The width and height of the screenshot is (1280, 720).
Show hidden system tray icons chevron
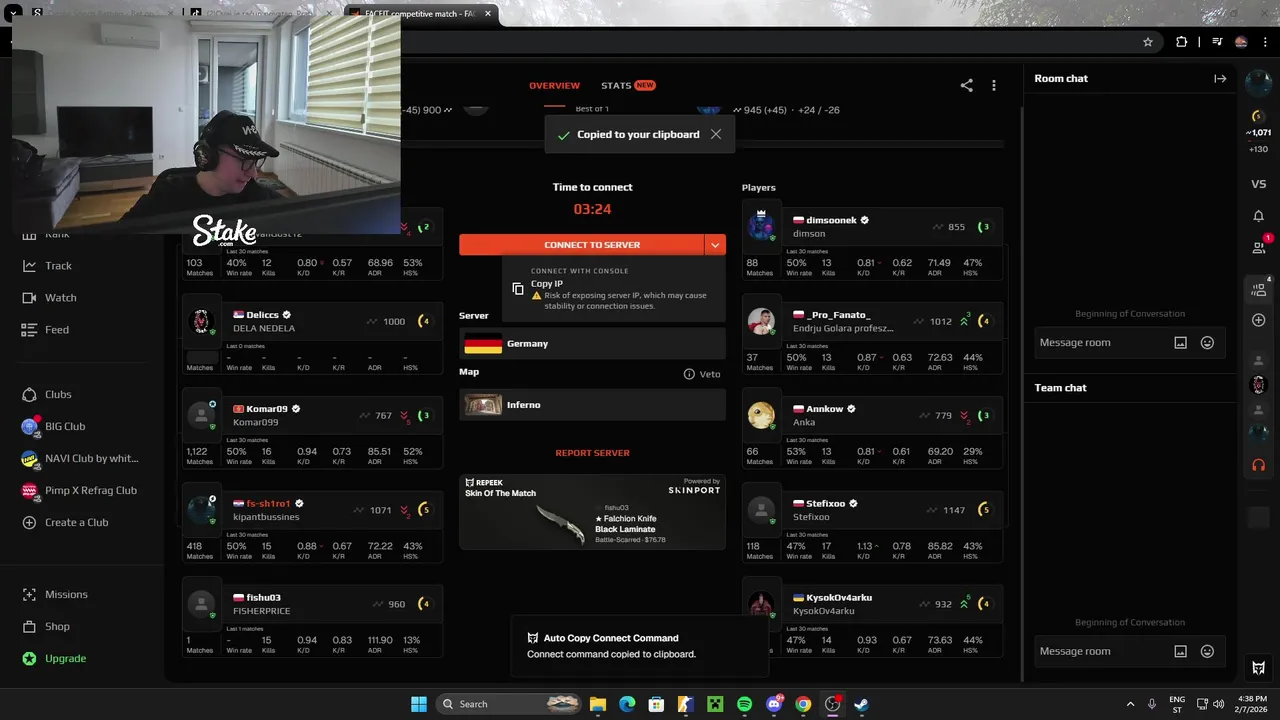(1130, 704)
